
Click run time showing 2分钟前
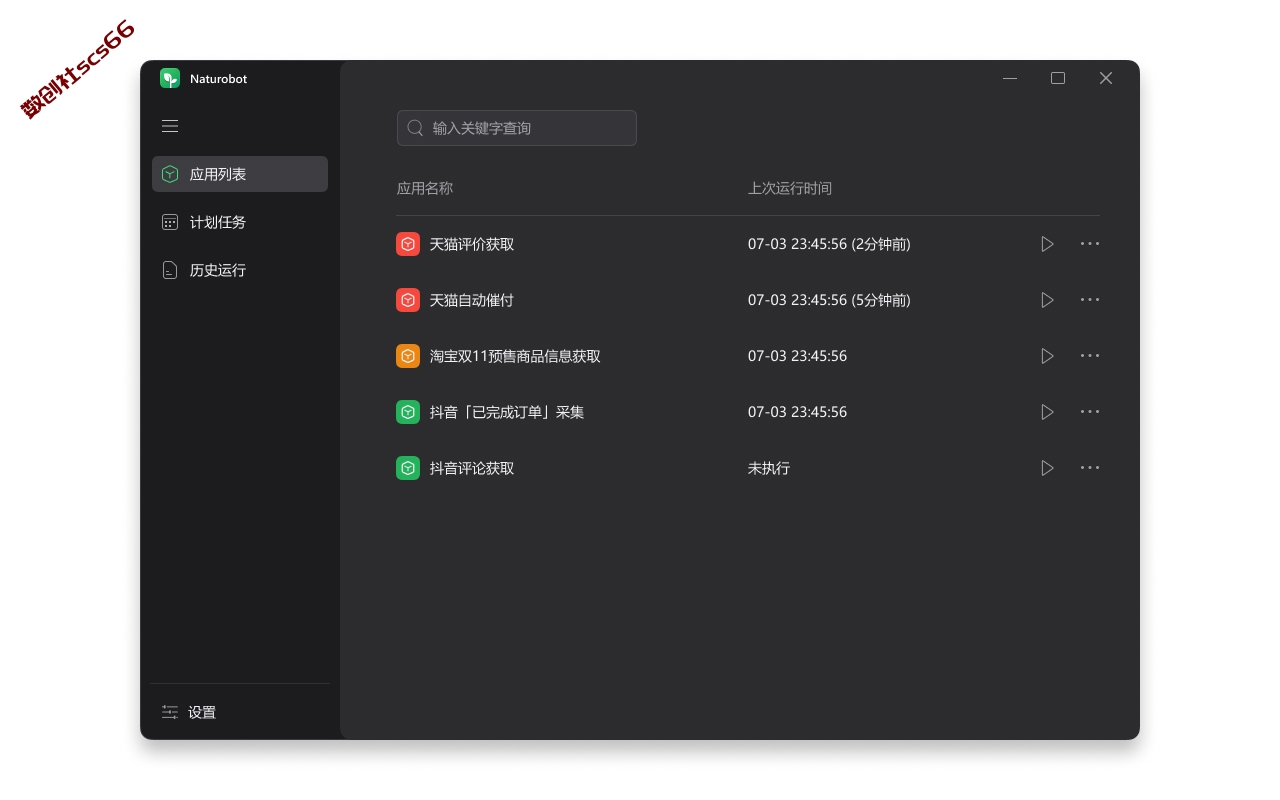(x=829, y=244)
